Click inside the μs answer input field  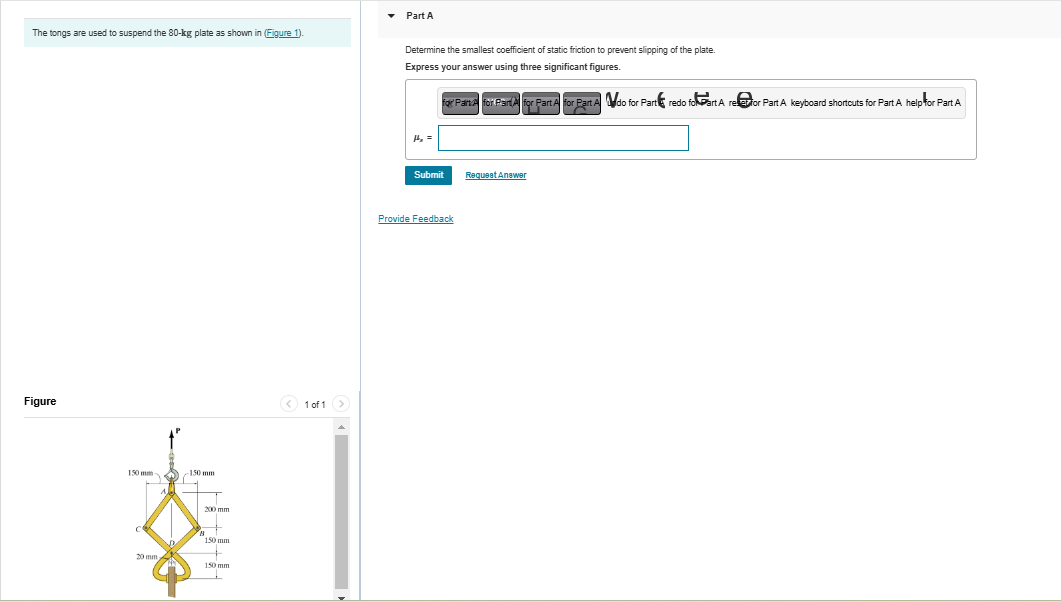(563, 137)
